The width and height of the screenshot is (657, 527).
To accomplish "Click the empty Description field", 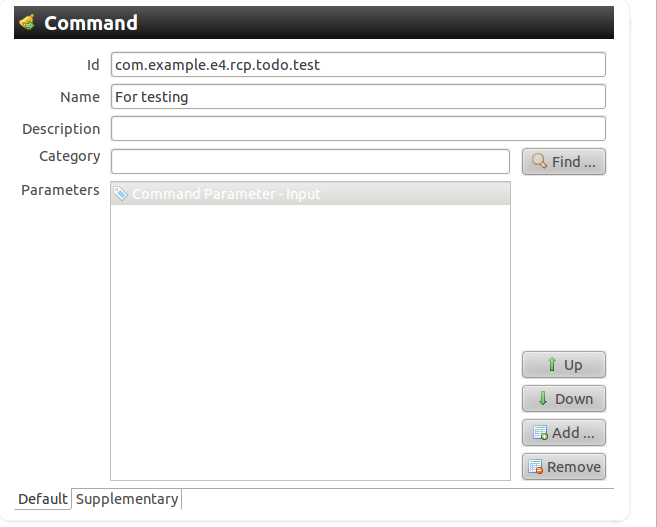I will click(358, 129).
